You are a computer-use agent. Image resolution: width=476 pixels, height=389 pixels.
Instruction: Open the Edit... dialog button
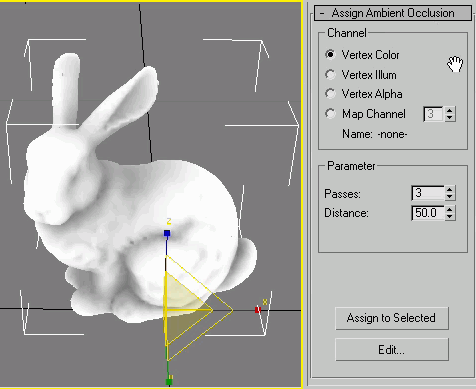(x=392, y=350)
